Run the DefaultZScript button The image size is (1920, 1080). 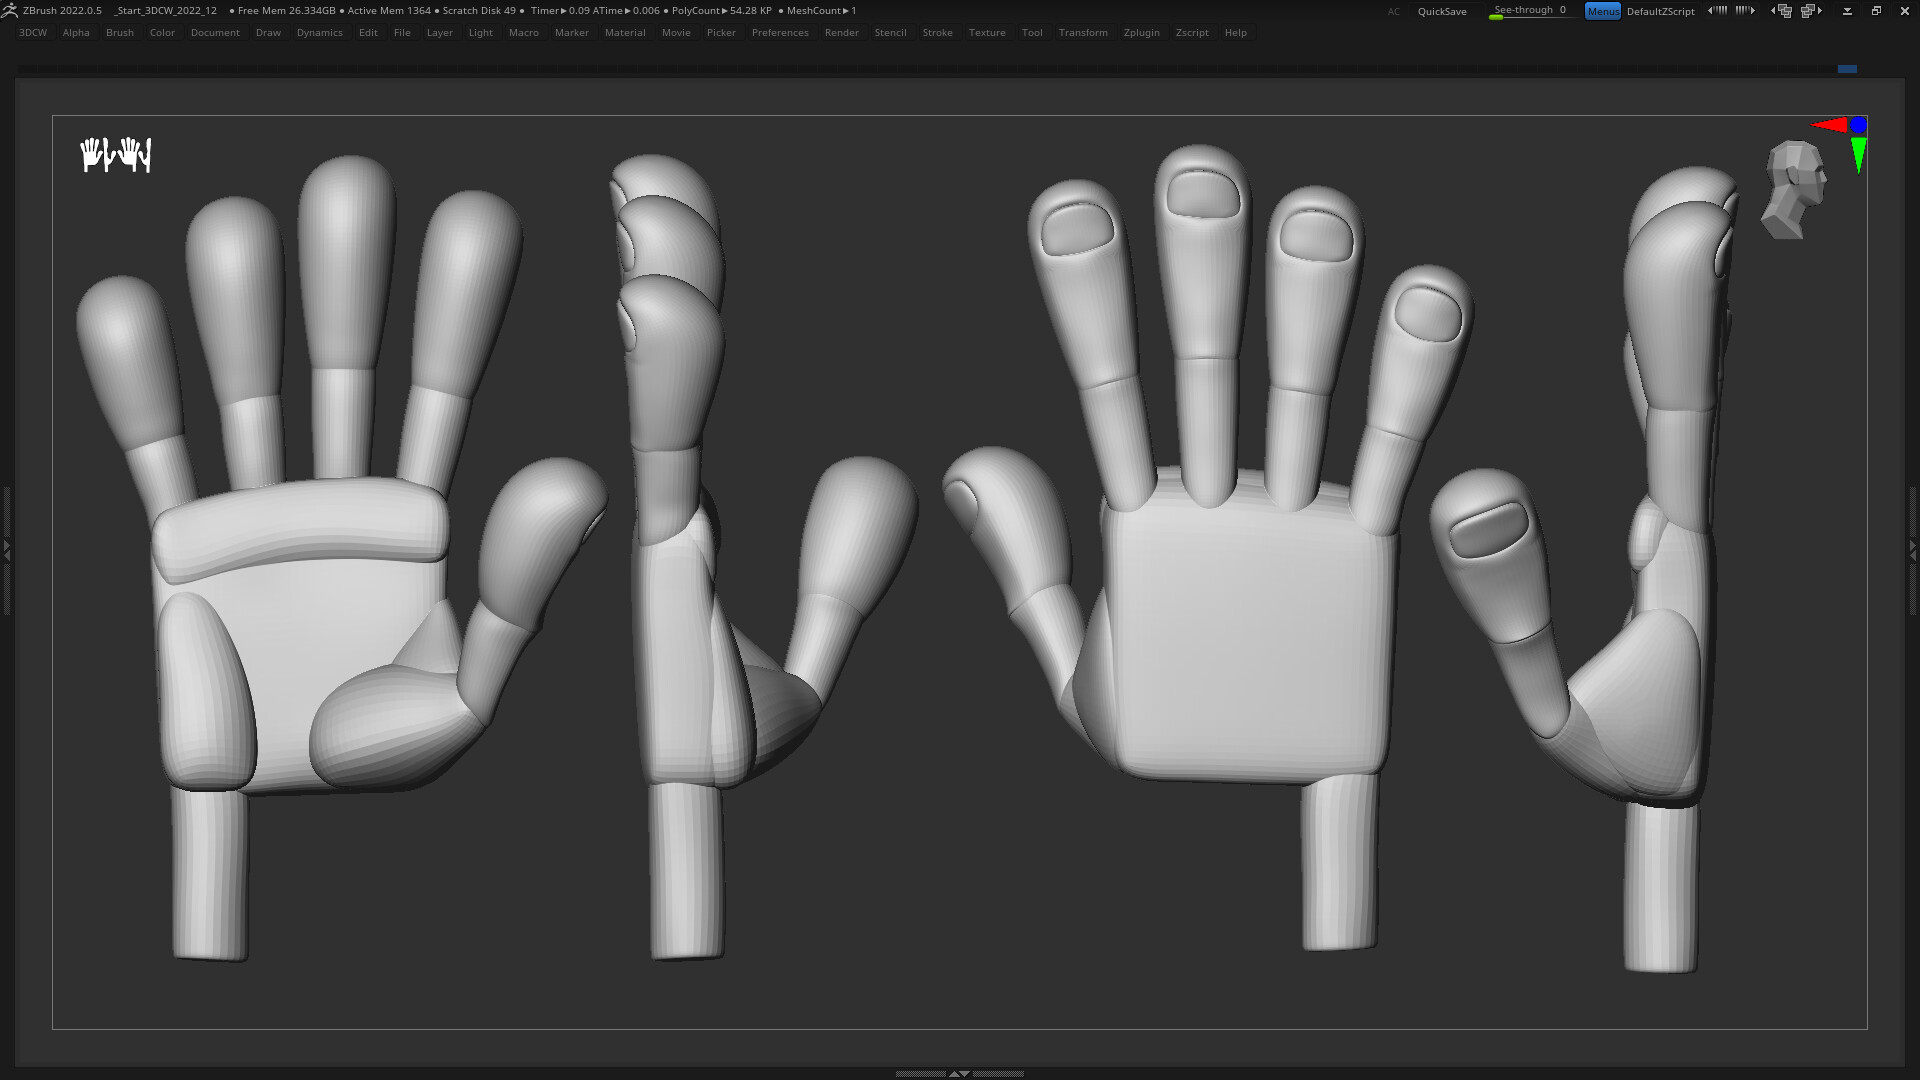[x=1660, y=11]
